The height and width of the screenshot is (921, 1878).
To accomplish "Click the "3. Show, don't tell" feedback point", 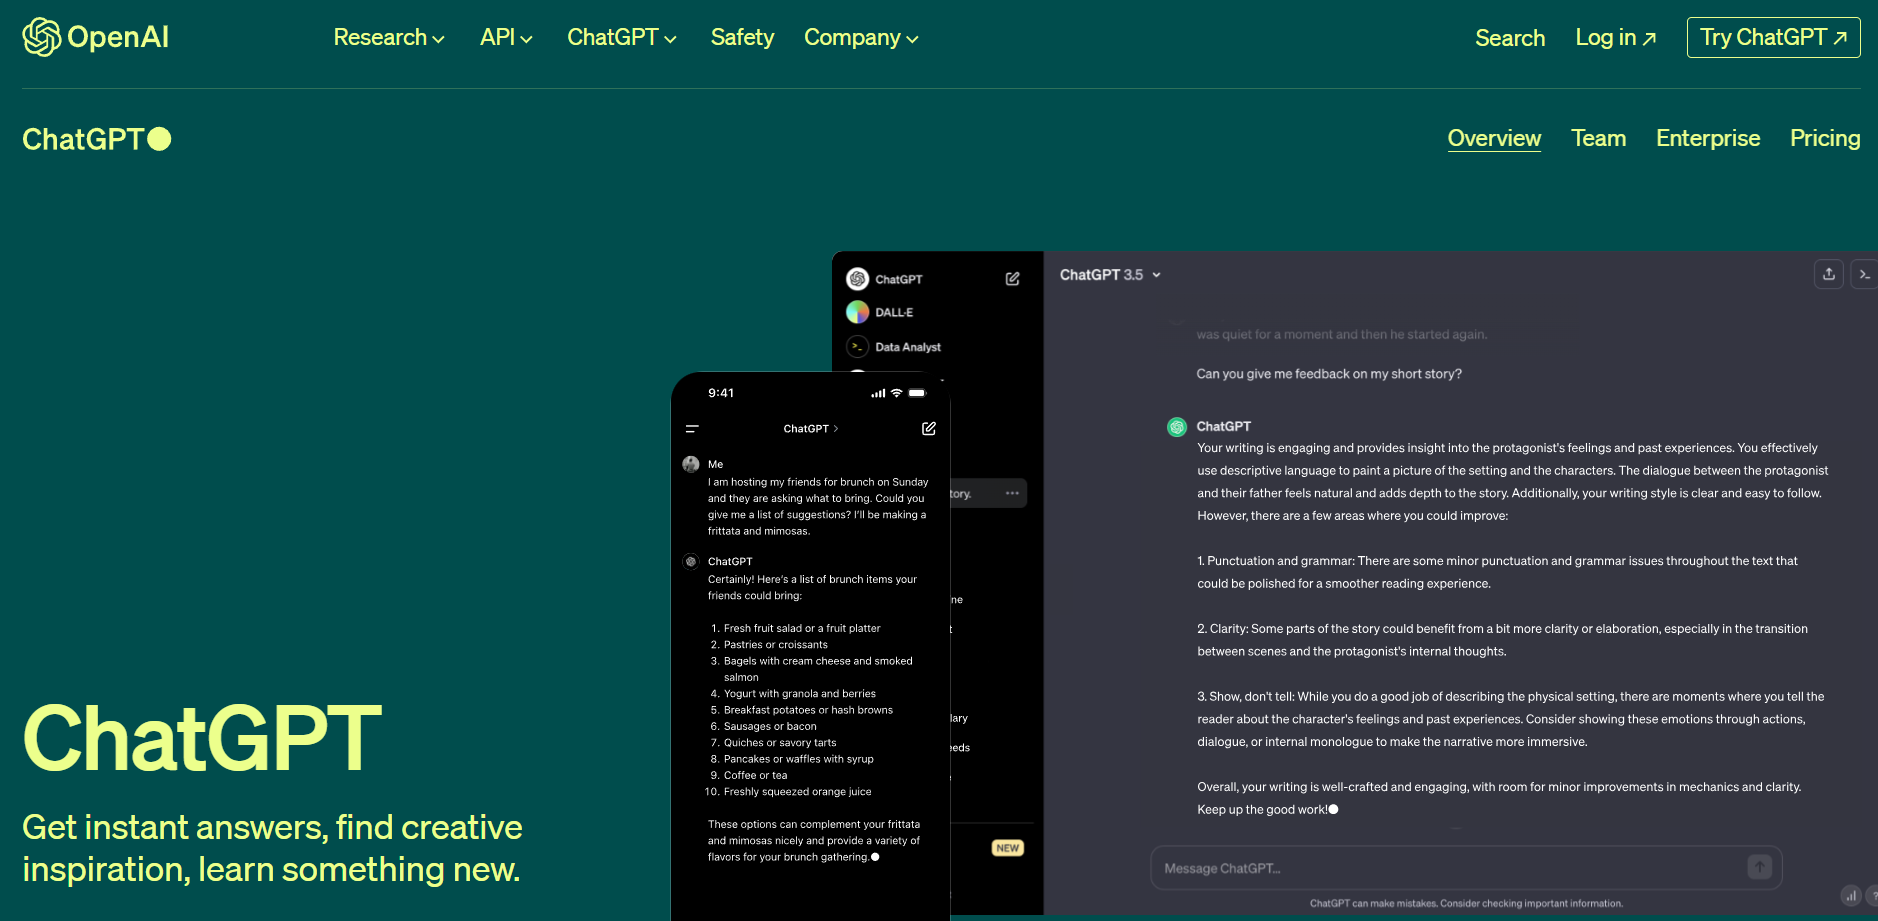I will coord(1511,719).
